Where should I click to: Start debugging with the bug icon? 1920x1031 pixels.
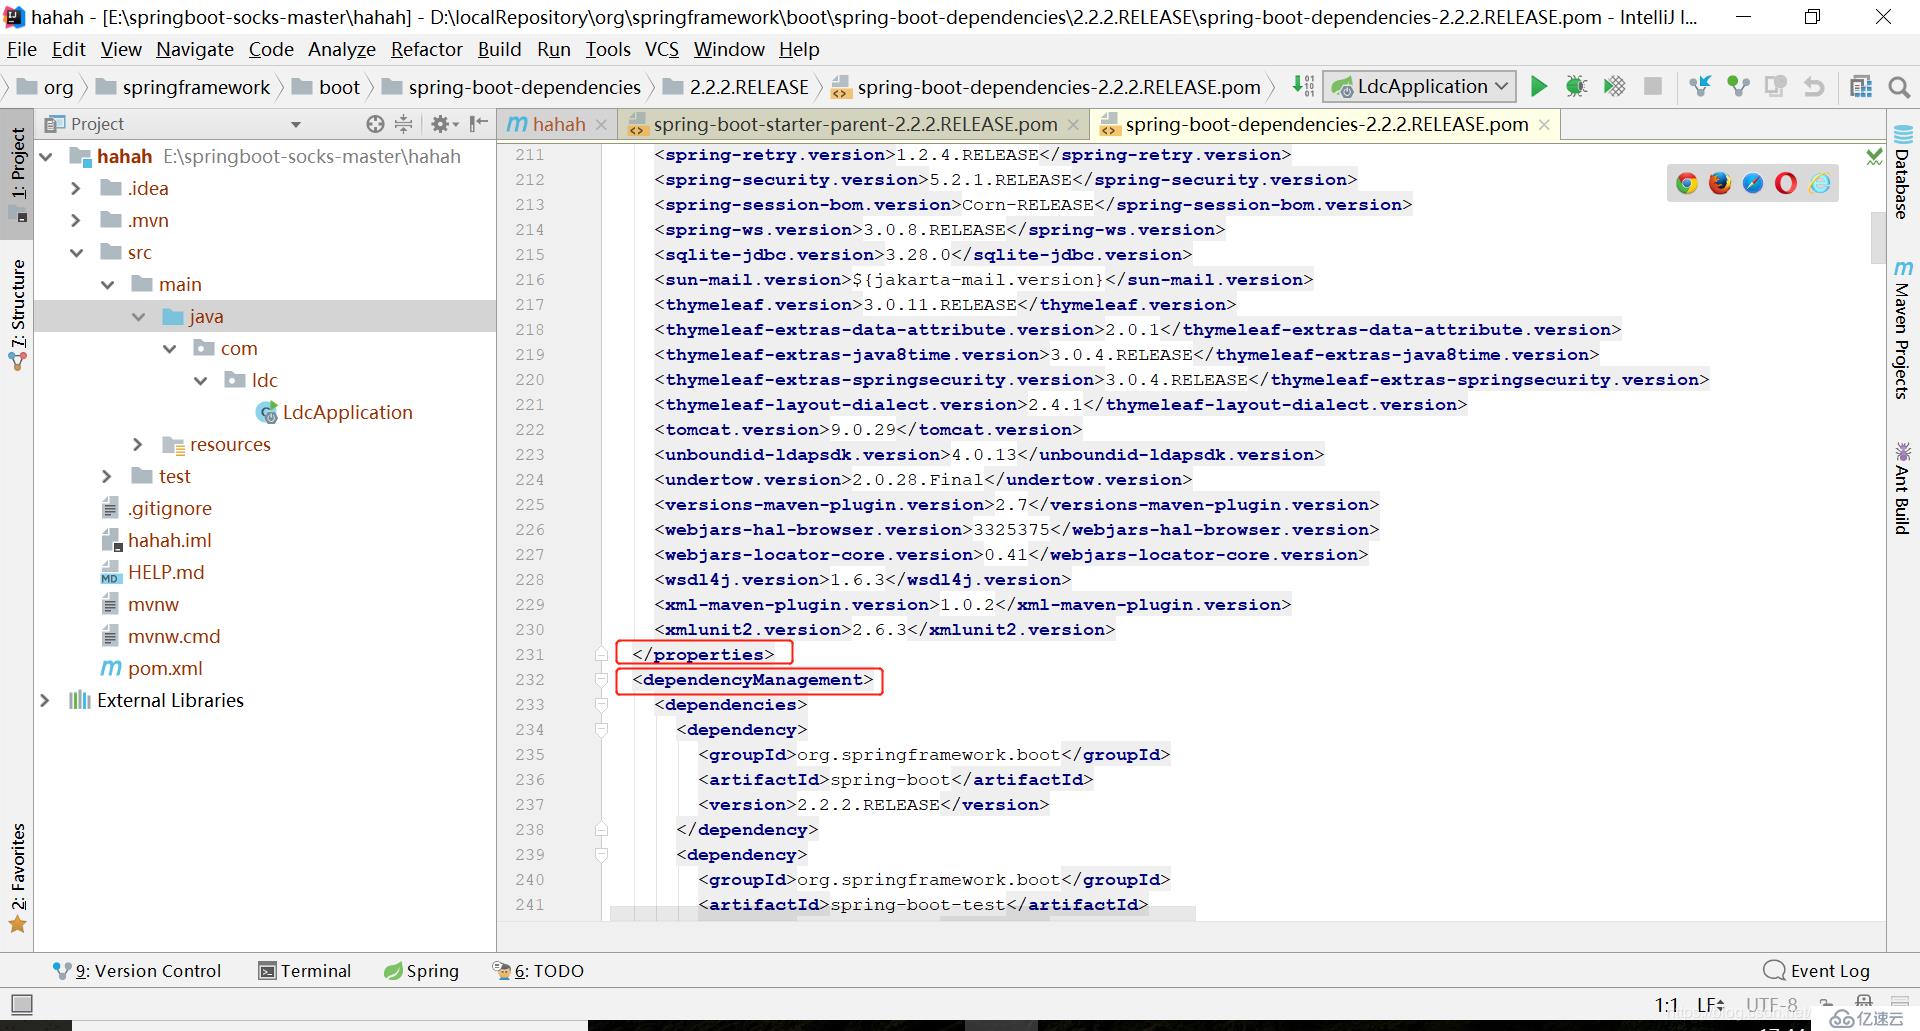click(x=1576, y=87)
